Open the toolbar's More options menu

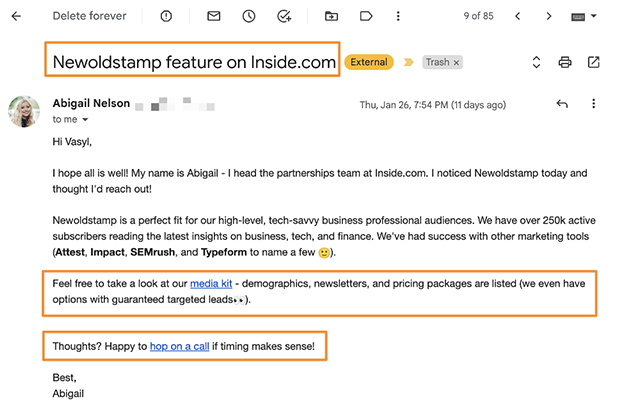click(398, 16)
